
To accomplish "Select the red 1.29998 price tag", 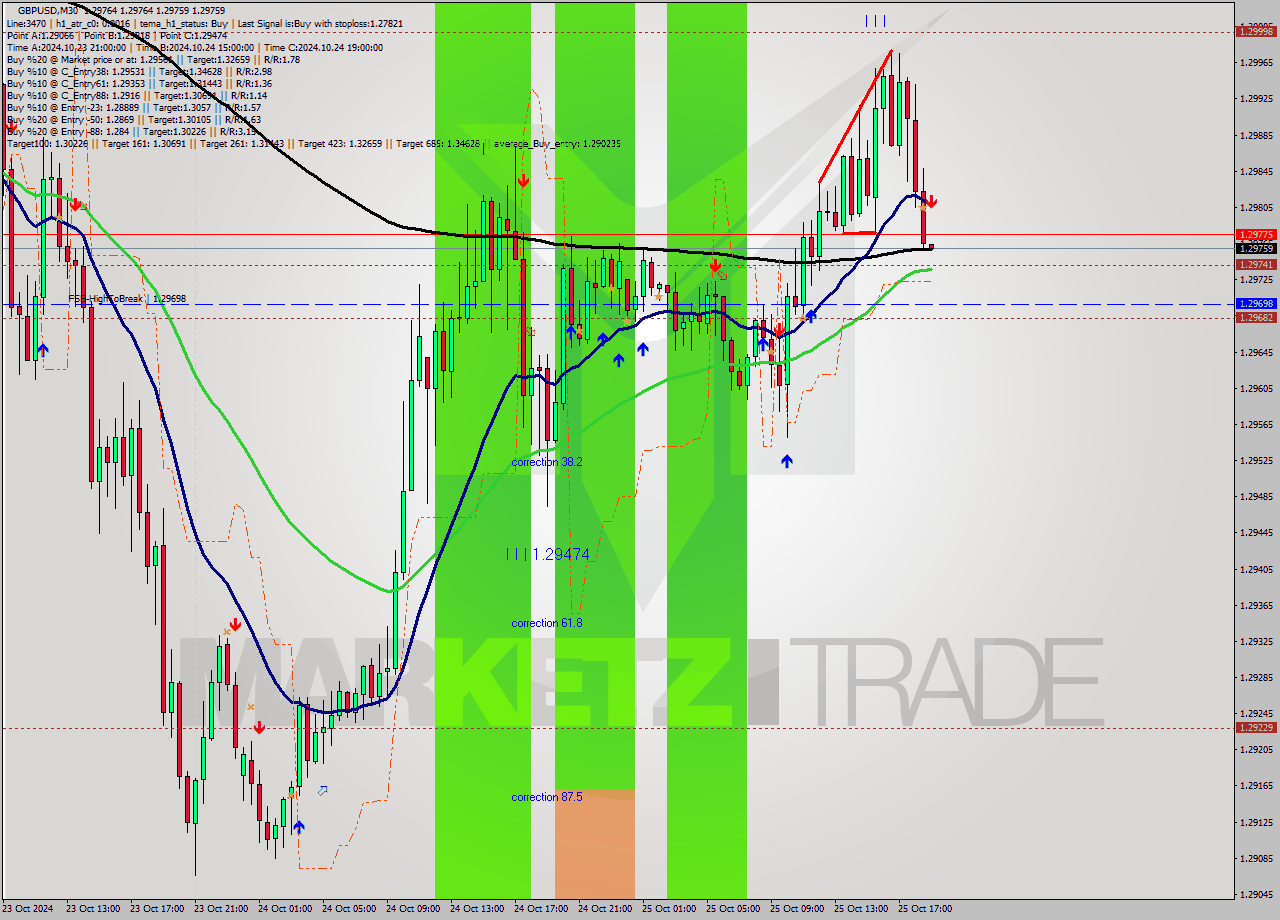I will pyautogui.click(x=1256, y=31).
